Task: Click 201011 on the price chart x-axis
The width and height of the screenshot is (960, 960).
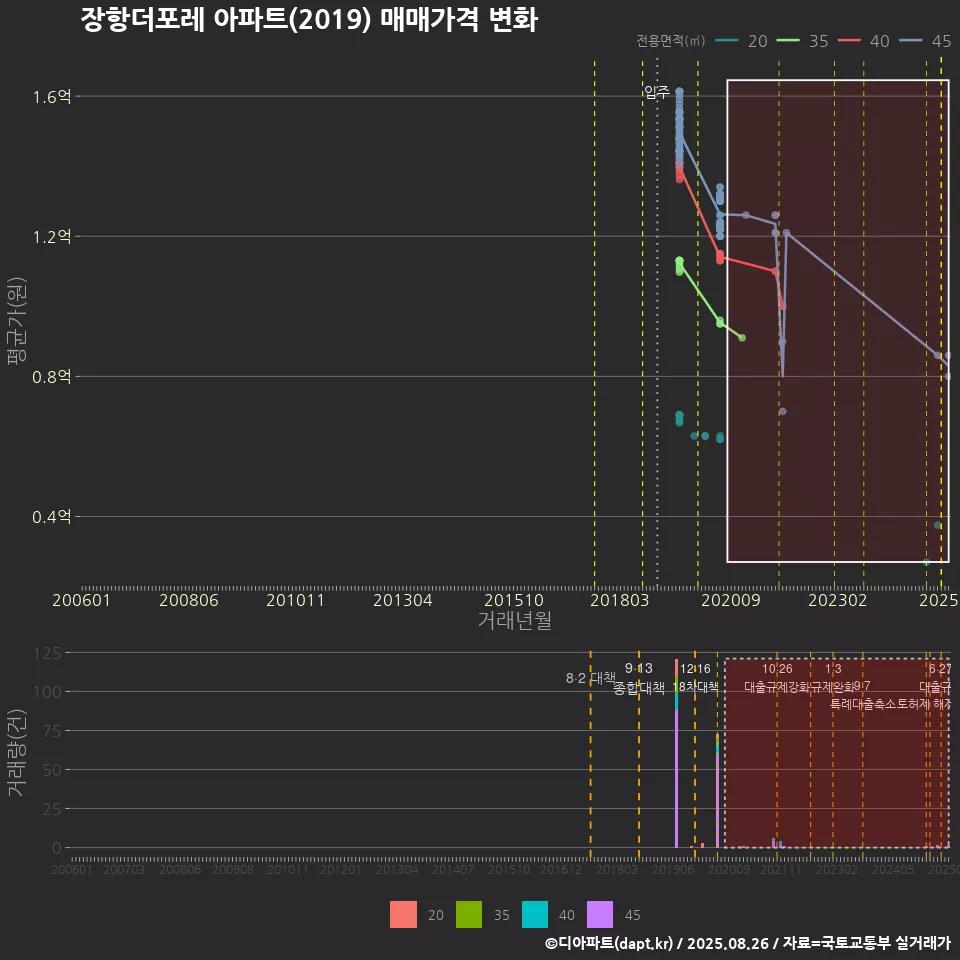Action: click(x=295, y=600)
